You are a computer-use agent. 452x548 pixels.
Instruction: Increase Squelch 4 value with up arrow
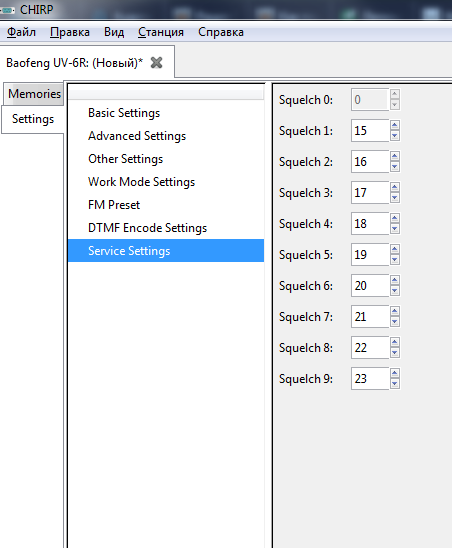coord(395,218)
